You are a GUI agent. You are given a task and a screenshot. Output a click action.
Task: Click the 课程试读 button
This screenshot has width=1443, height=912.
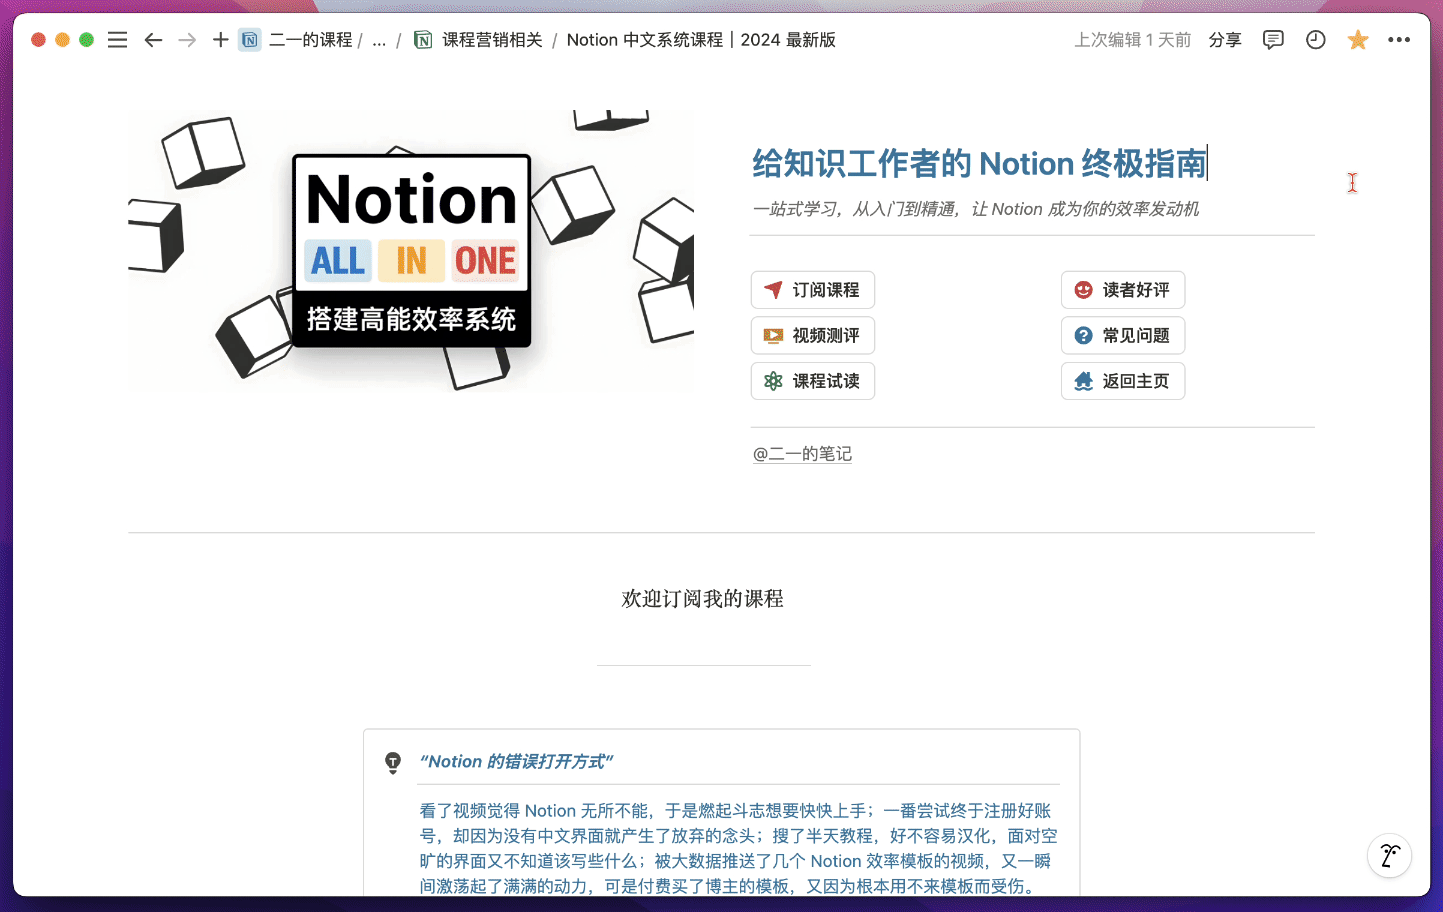[x=813, y=381]
